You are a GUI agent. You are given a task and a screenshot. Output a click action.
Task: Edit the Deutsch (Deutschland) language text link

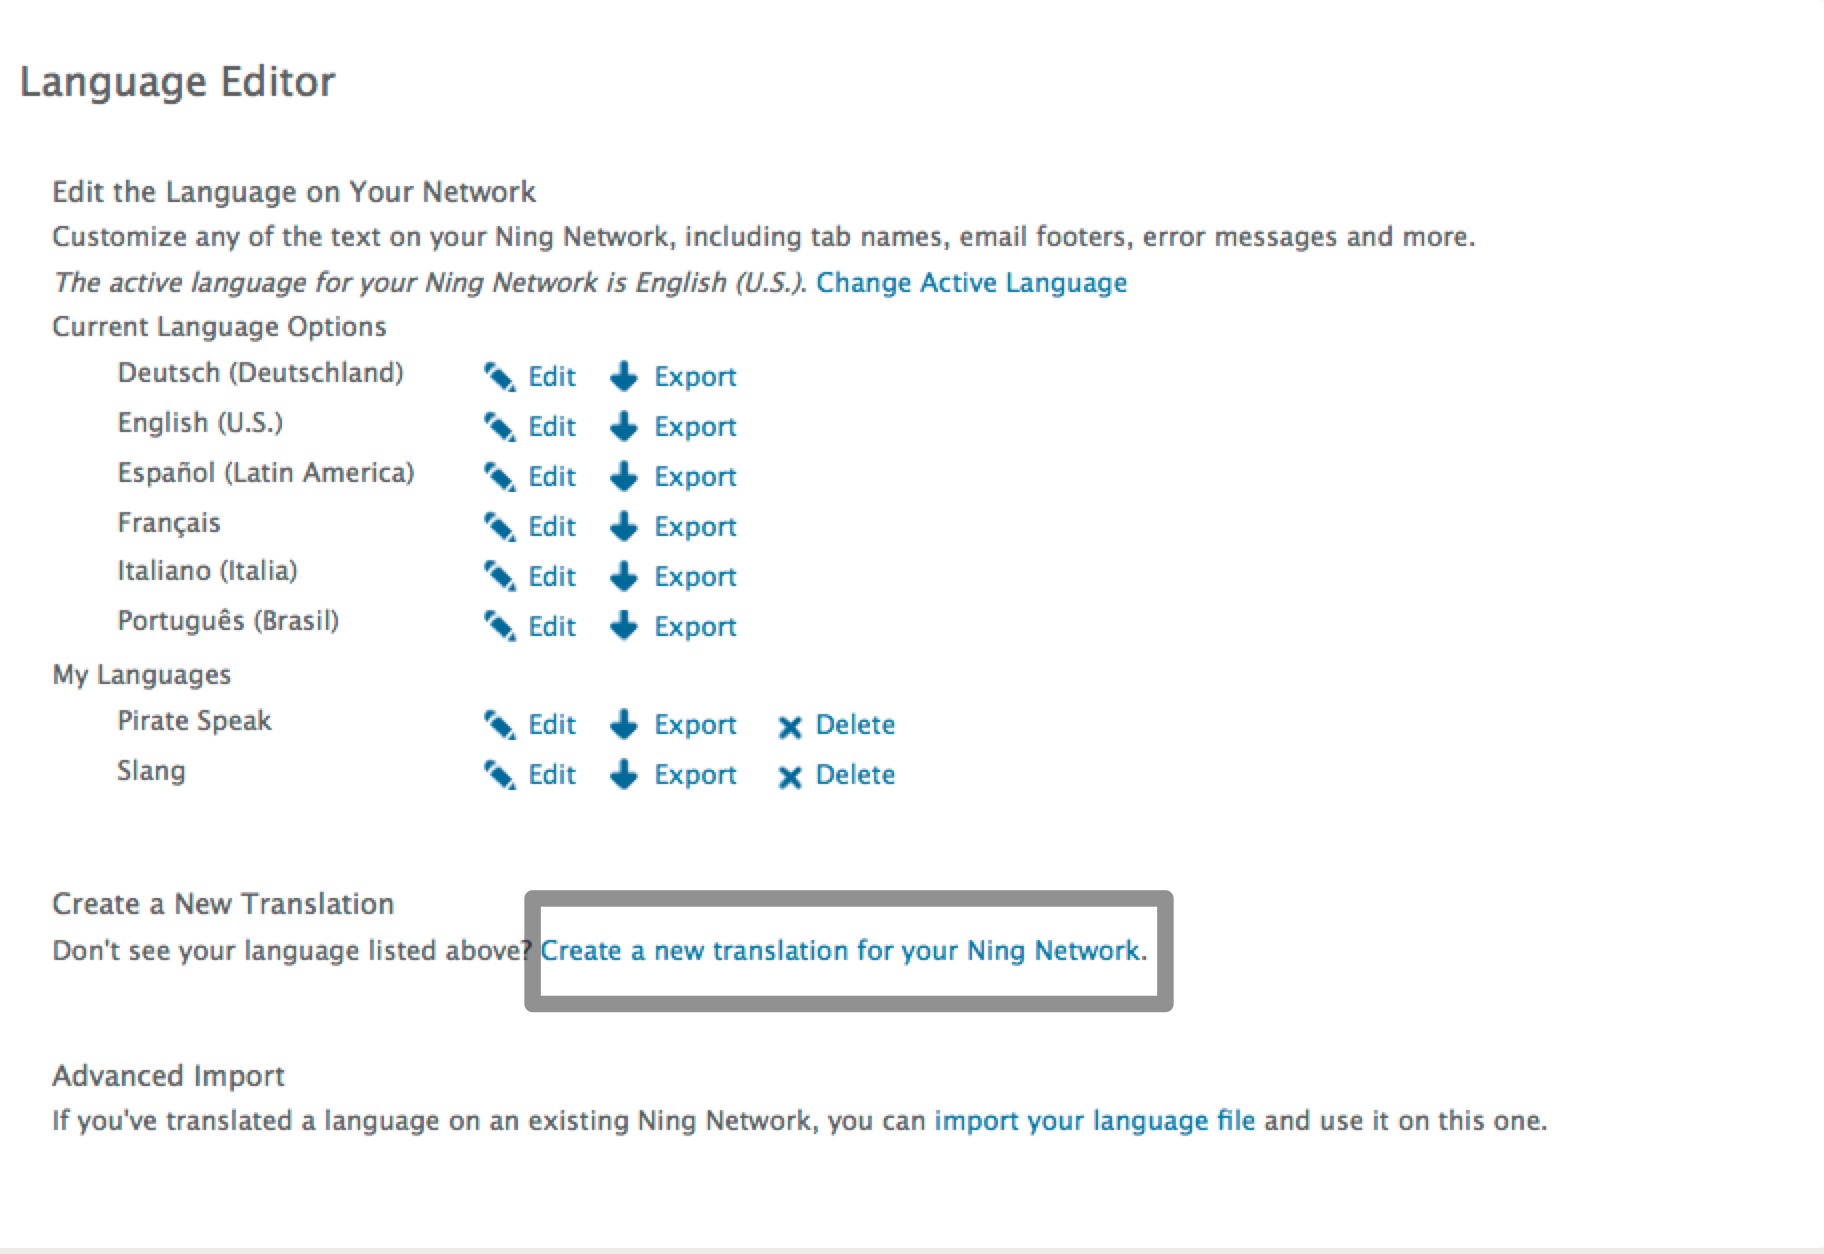point(552,377)
